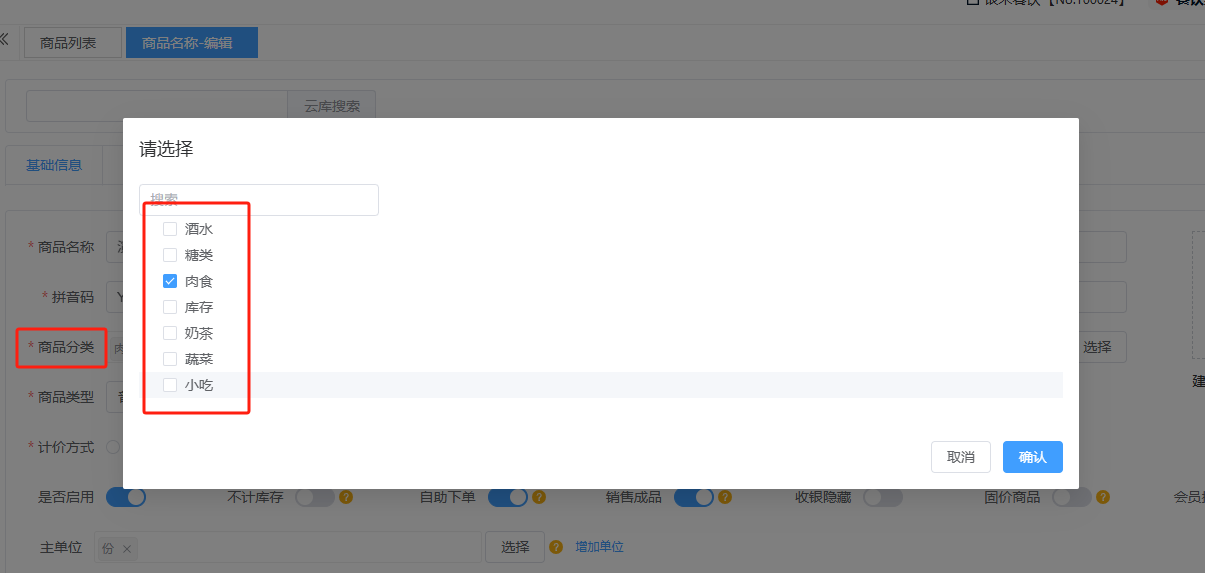
Task: Disable the 是否启用 switch
Action: point(126,497)
